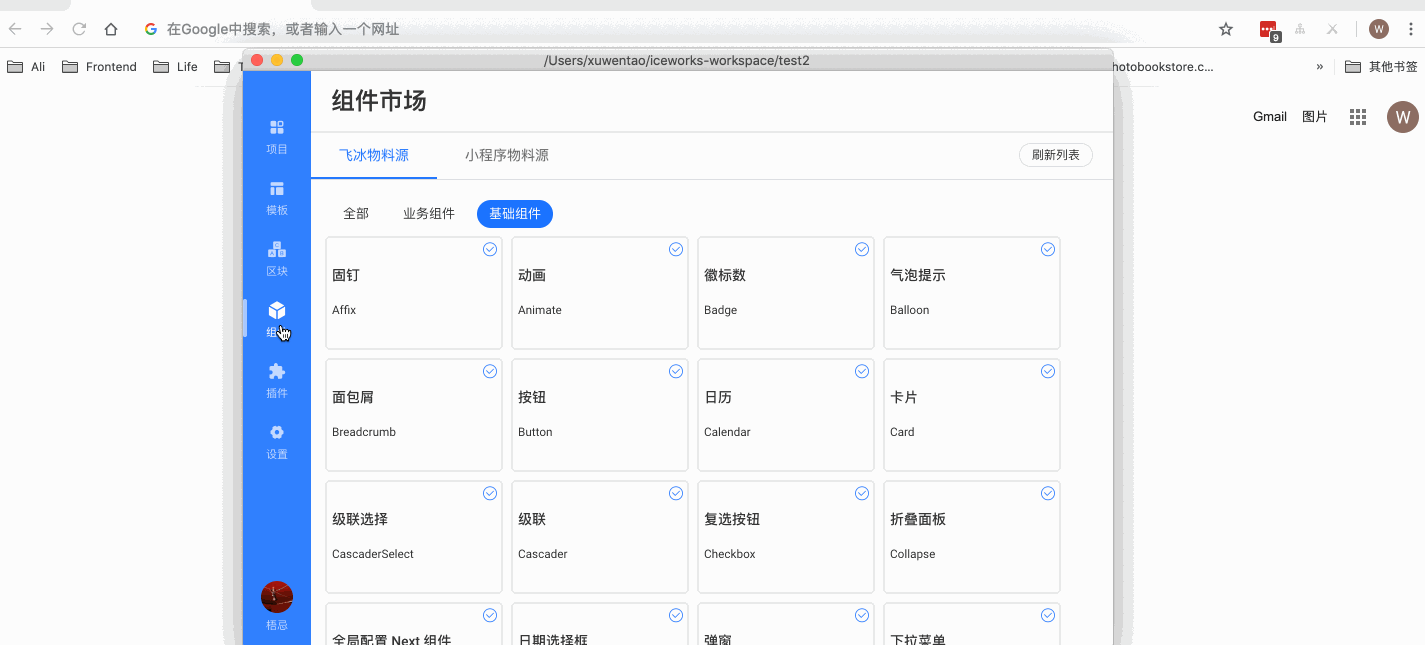Open the 其他书签 folder
This screenshot has width=1425, height=645.
click(1381, 67)
